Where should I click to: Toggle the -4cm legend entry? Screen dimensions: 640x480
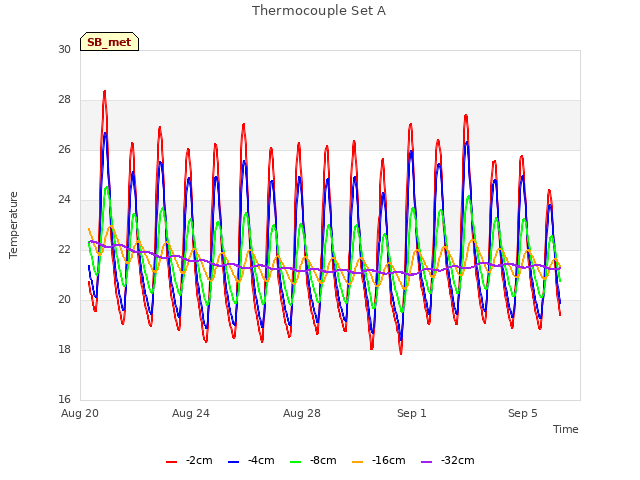[x=251, y=461]
